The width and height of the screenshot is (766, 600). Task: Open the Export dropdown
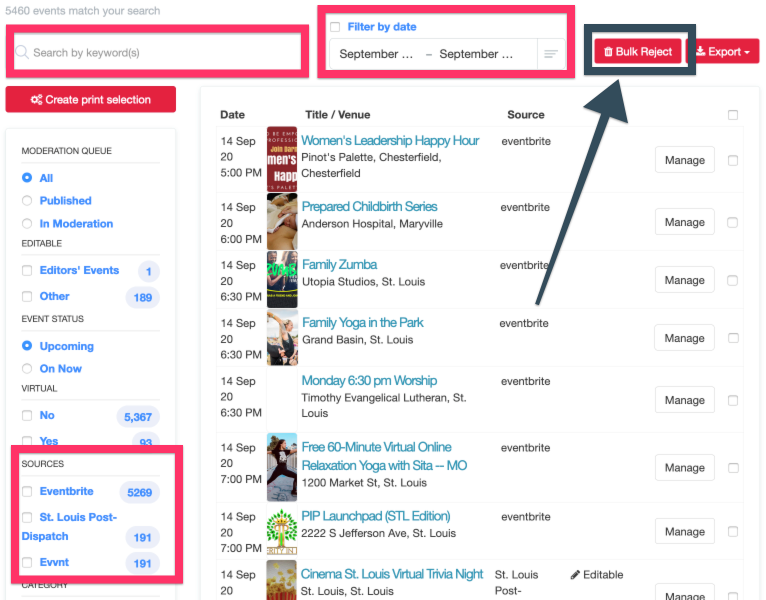(x=725, y=51)
